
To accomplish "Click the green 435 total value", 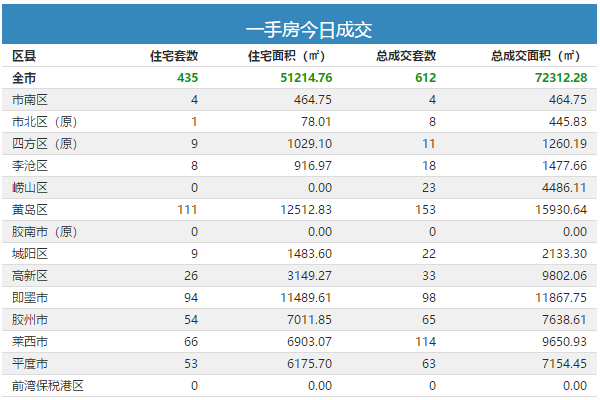I will (x=188, y=78).
